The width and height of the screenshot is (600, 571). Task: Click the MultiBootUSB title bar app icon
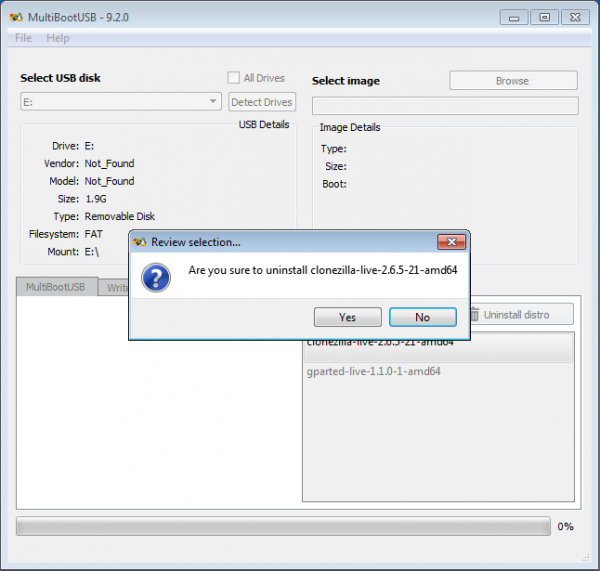pos(16,17)
